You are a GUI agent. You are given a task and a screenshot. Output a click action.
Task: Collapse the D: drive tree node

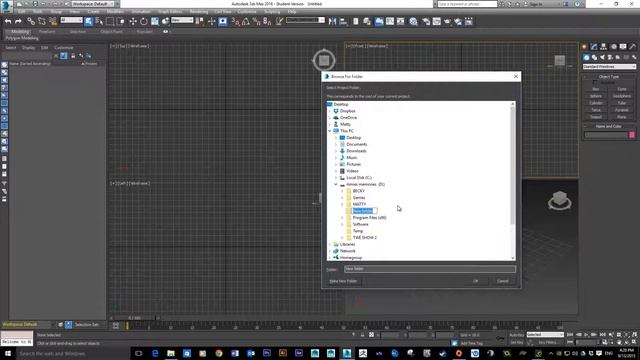(x=336, y=184)
